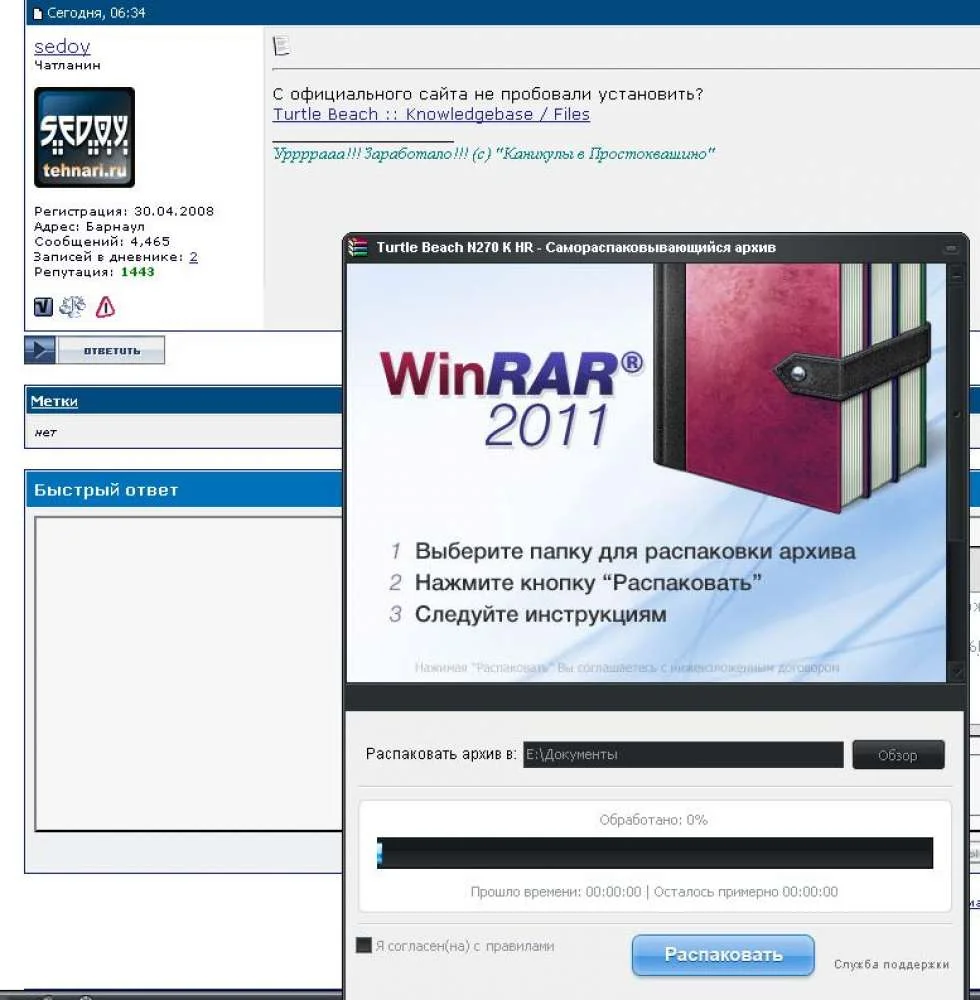The image size is (980, 1000).
Task: Open sedoy user profile link
Action: click(62, 47)
